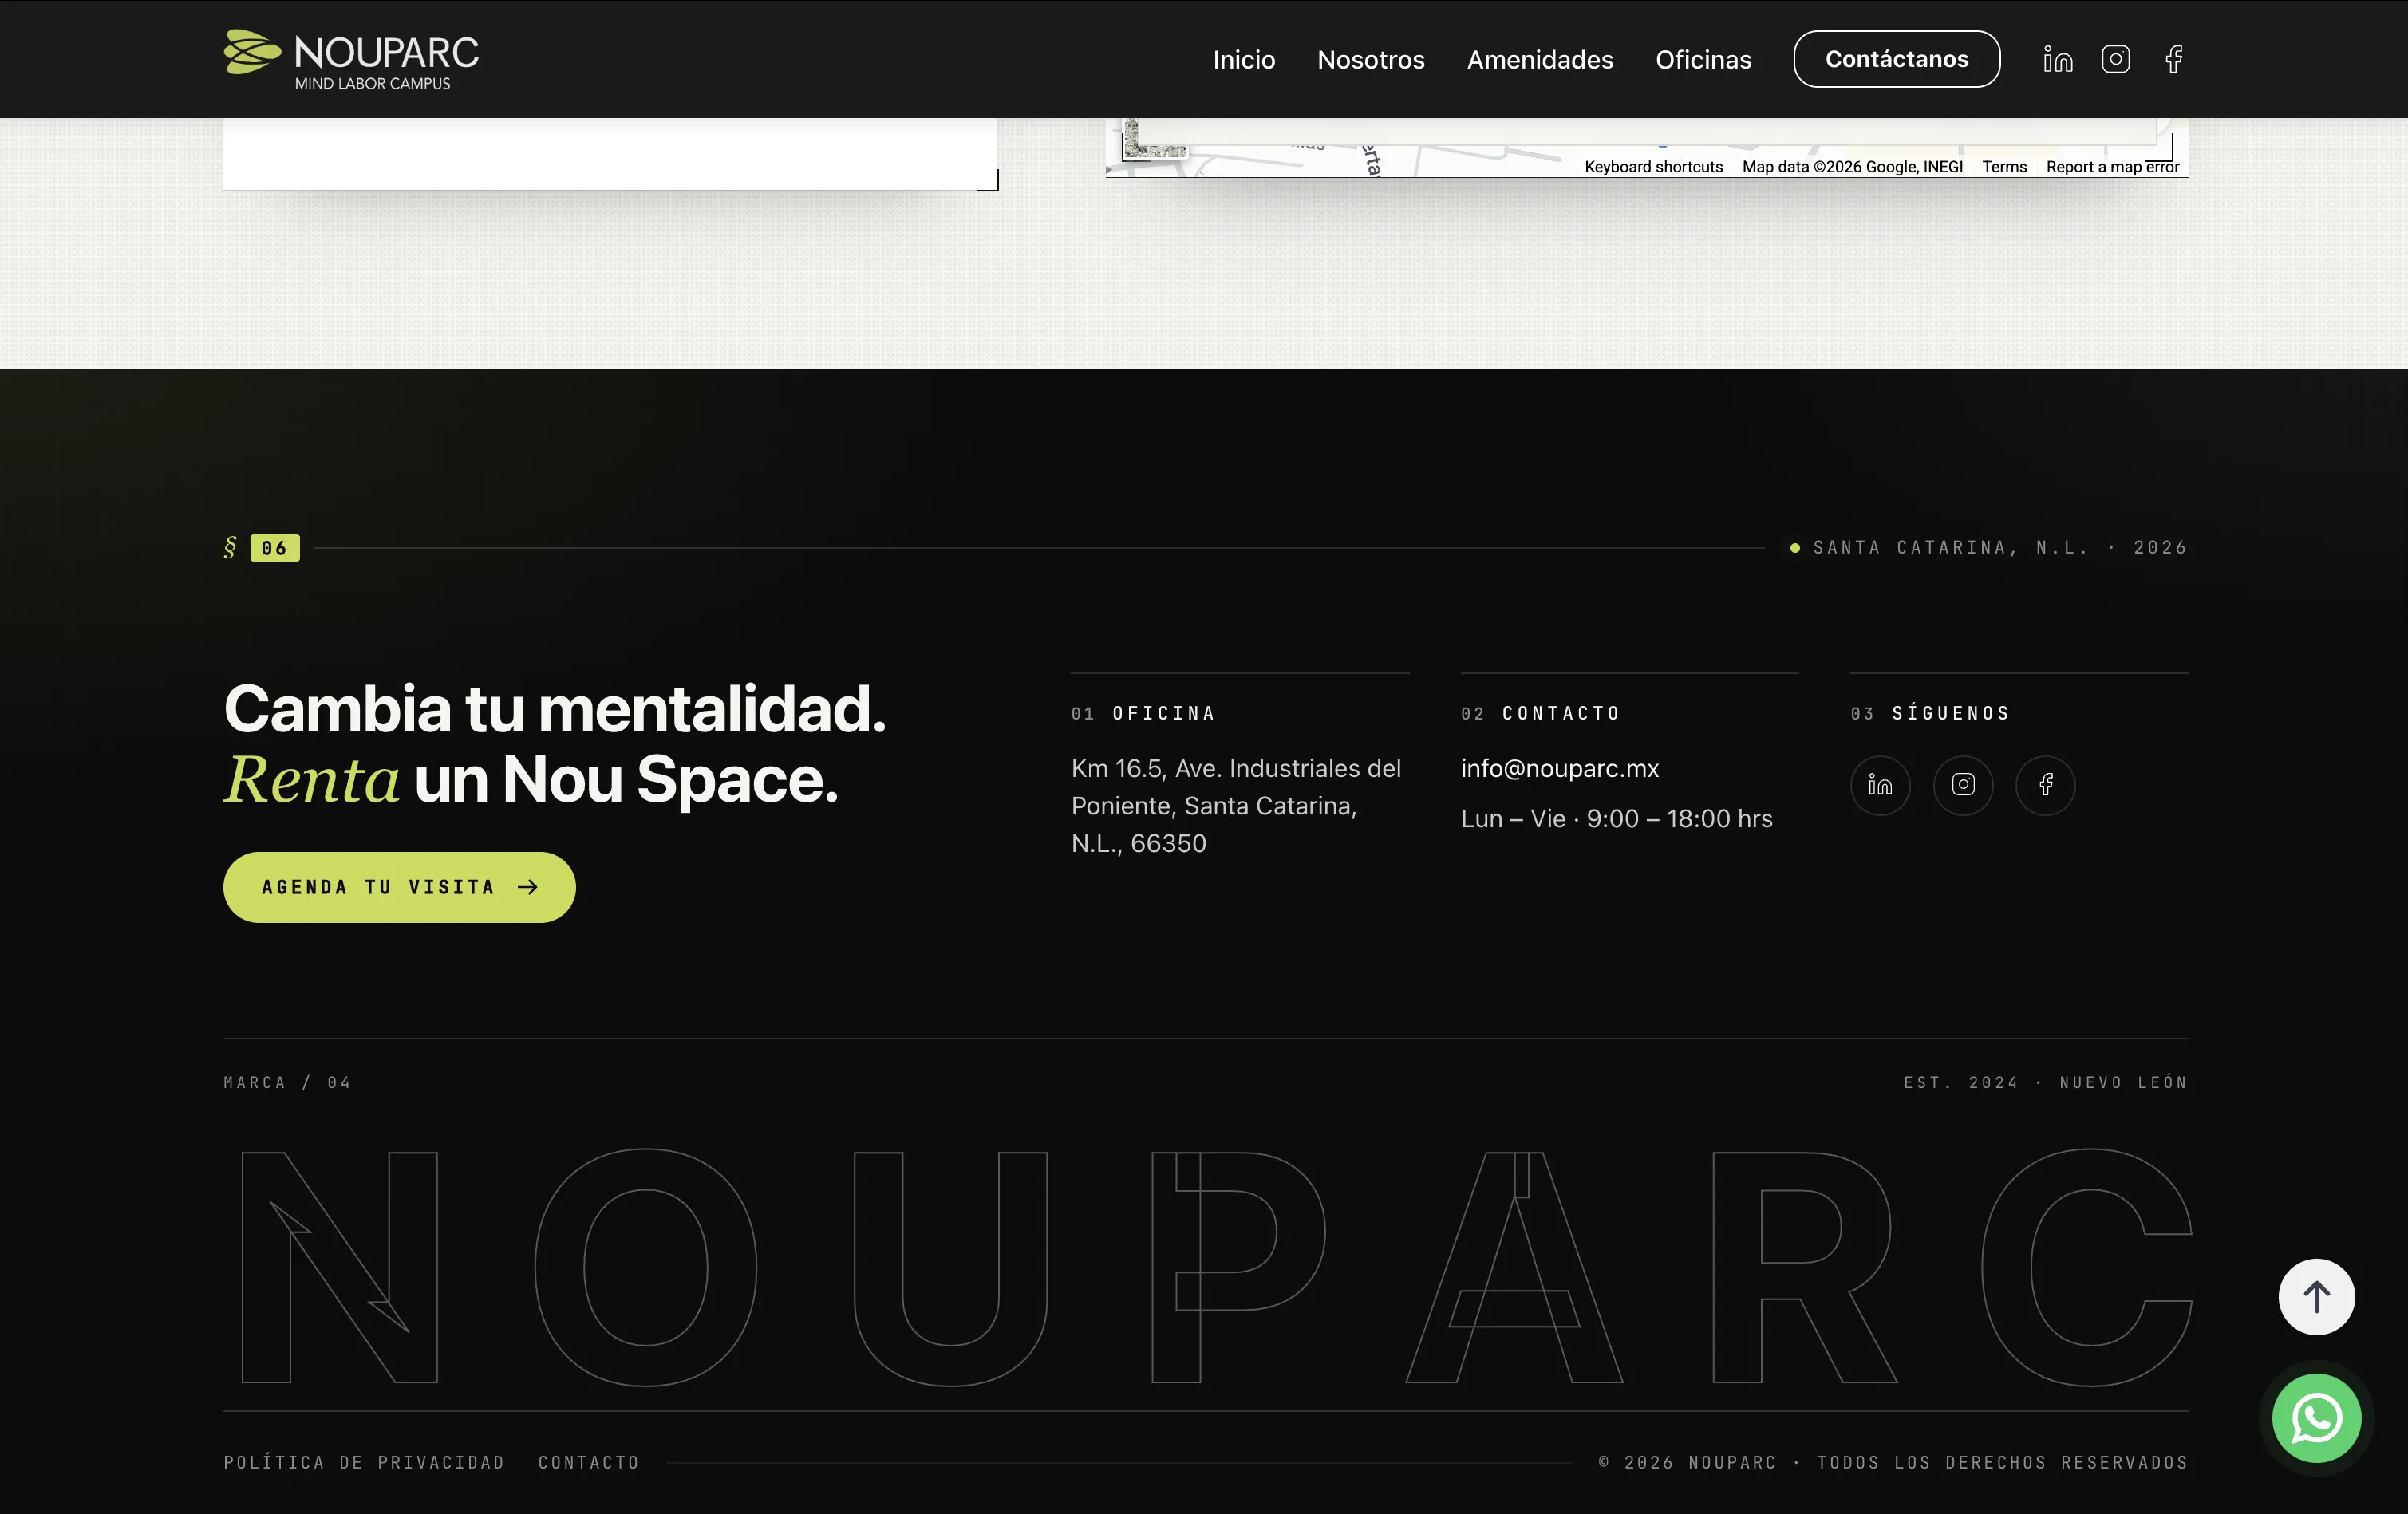Click the EST. 2024 · Nuevo León label
Viewport: 2408px width, 1514px height.
point(2045,1082)
